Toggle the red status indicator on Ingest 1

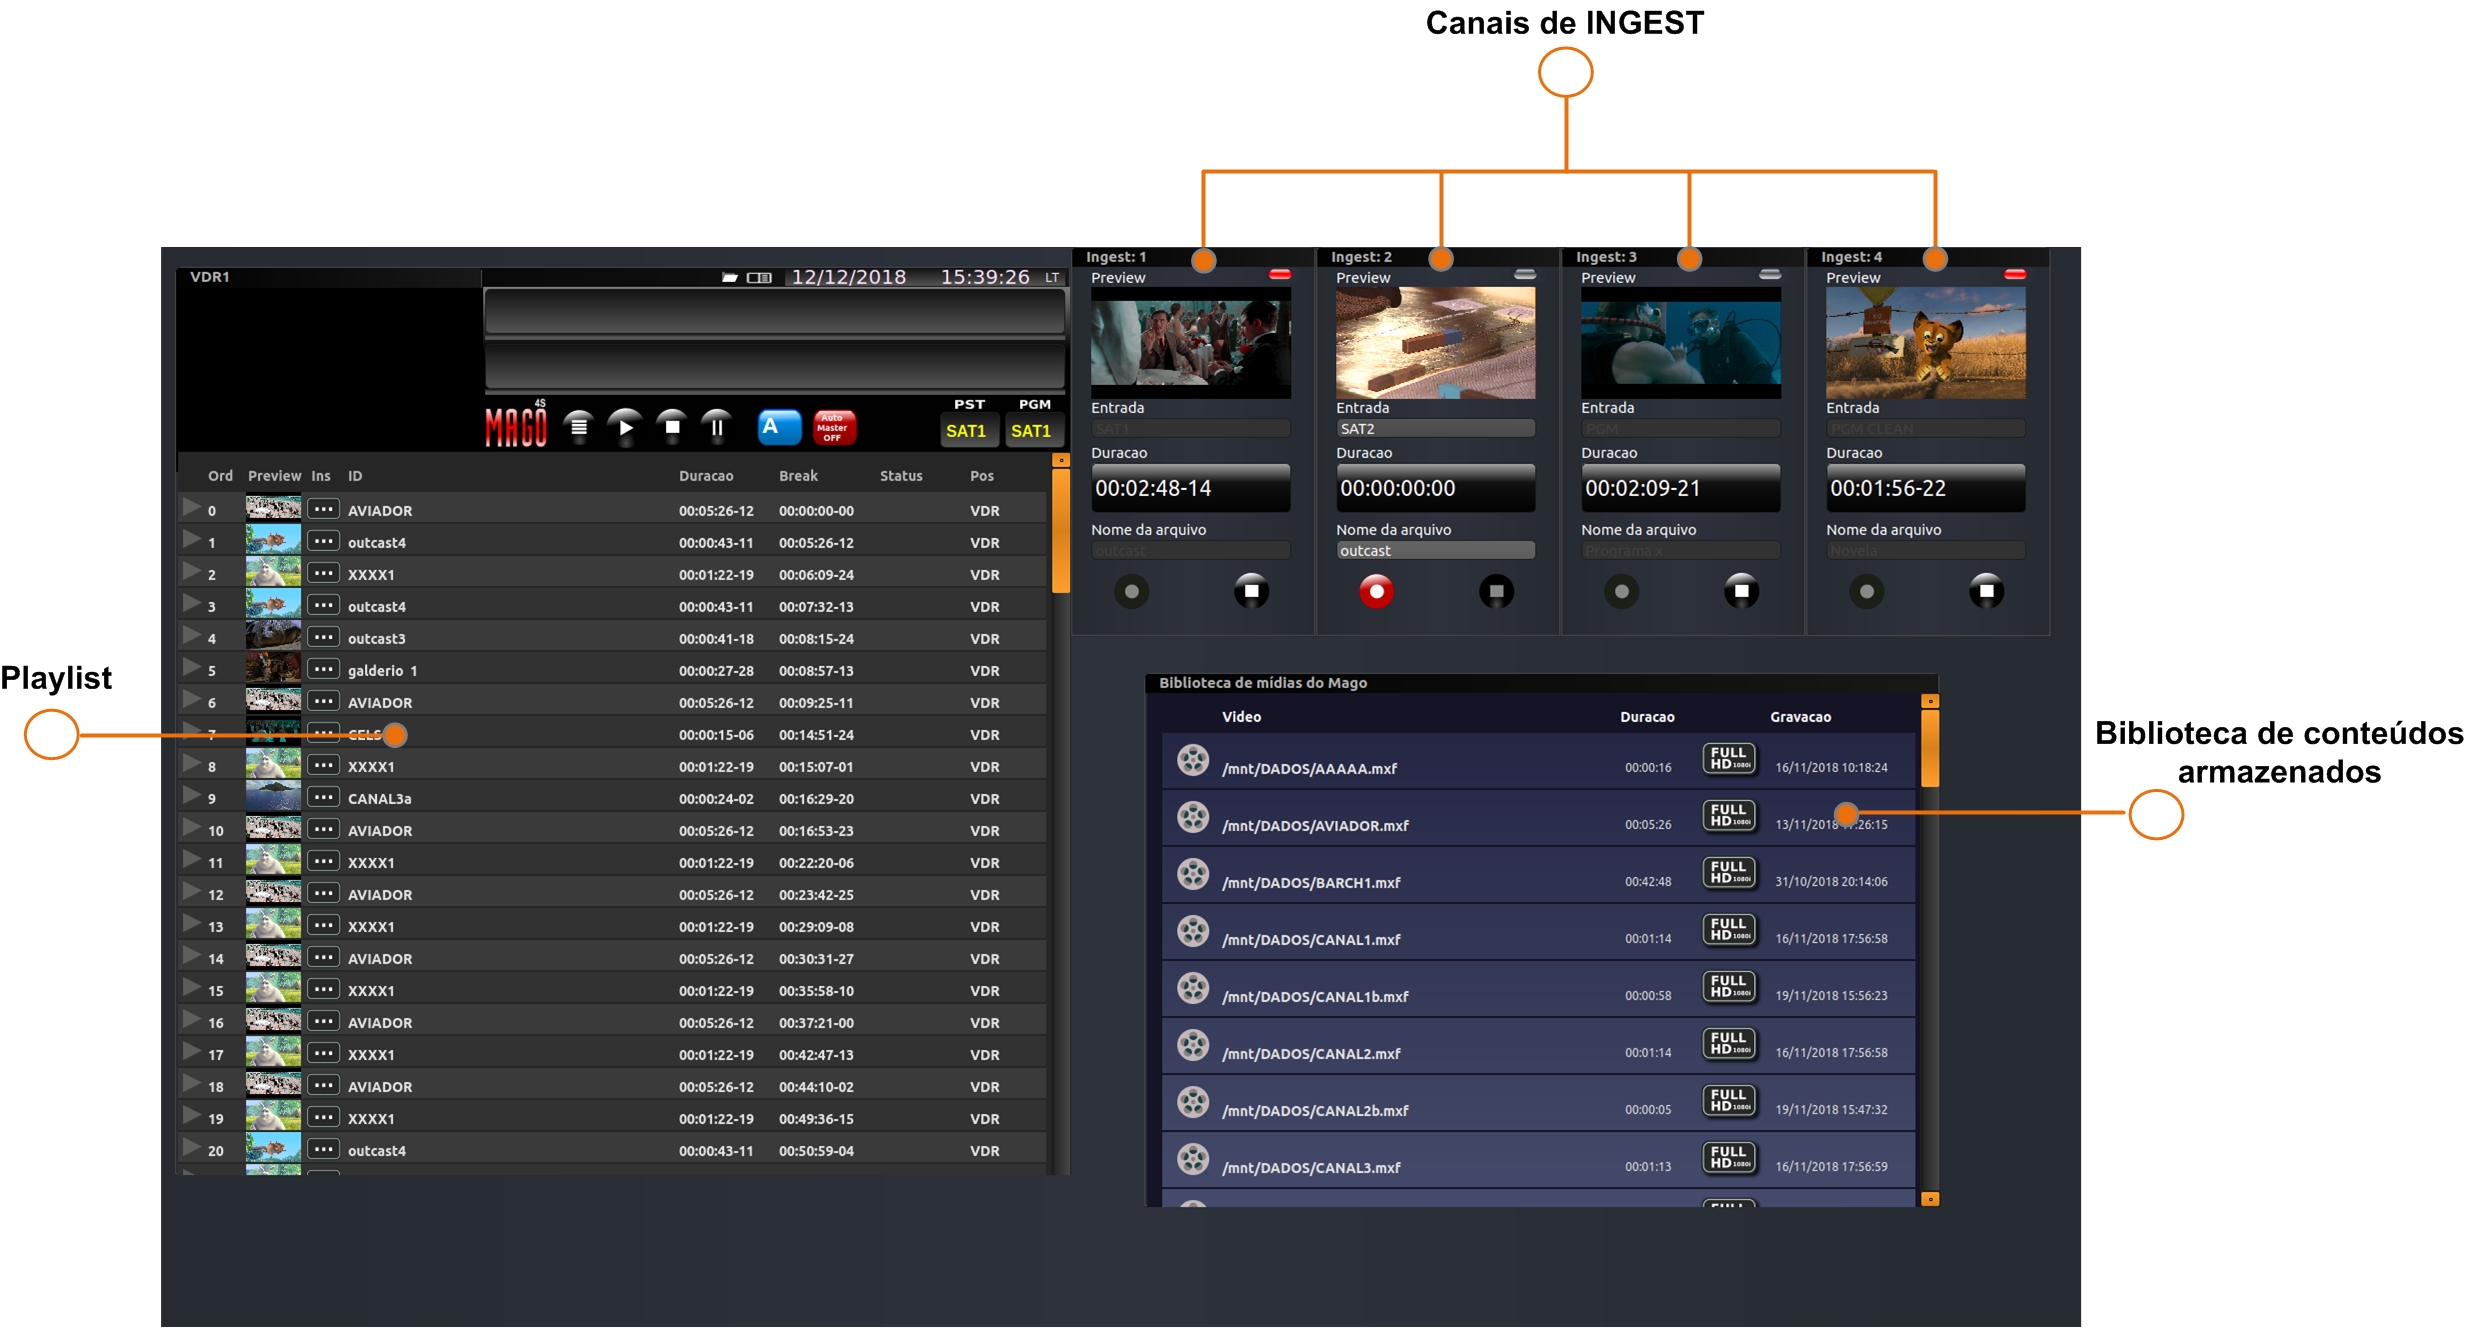[x=1280, y=274]
